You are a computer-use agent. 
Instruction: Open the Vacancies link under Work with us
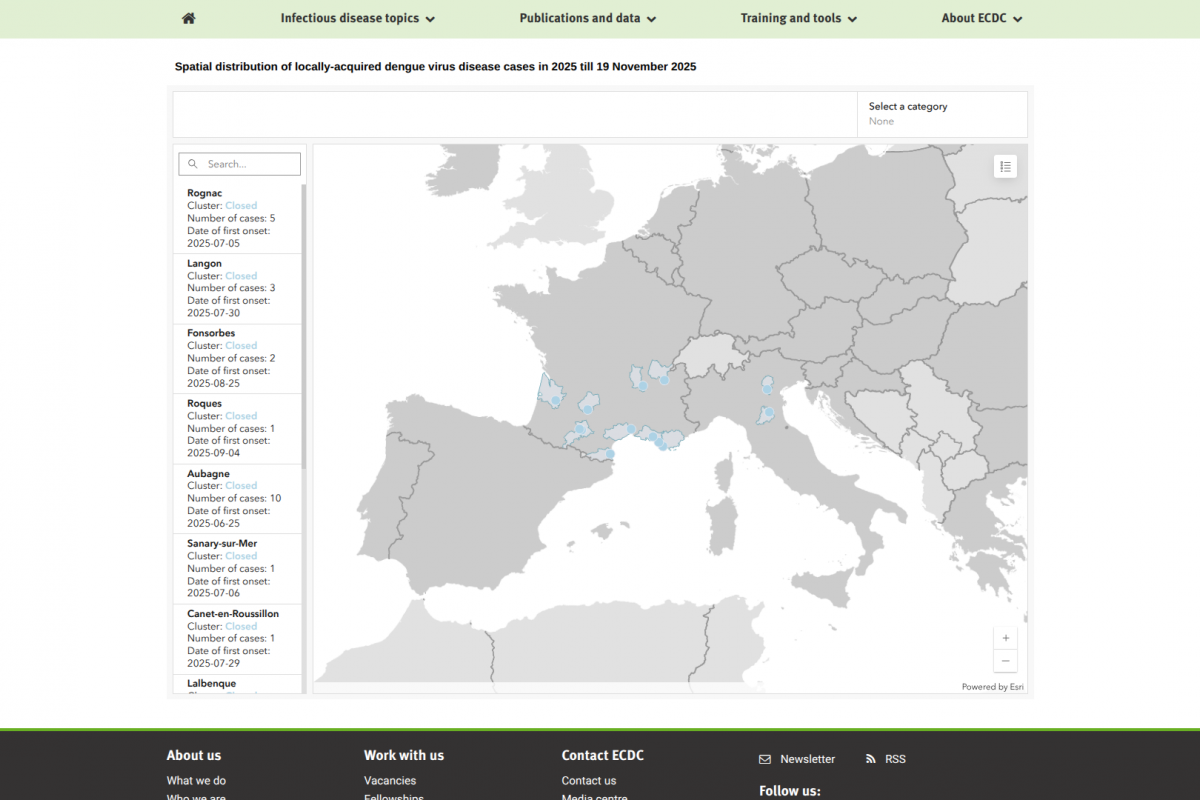click(390, 780)
